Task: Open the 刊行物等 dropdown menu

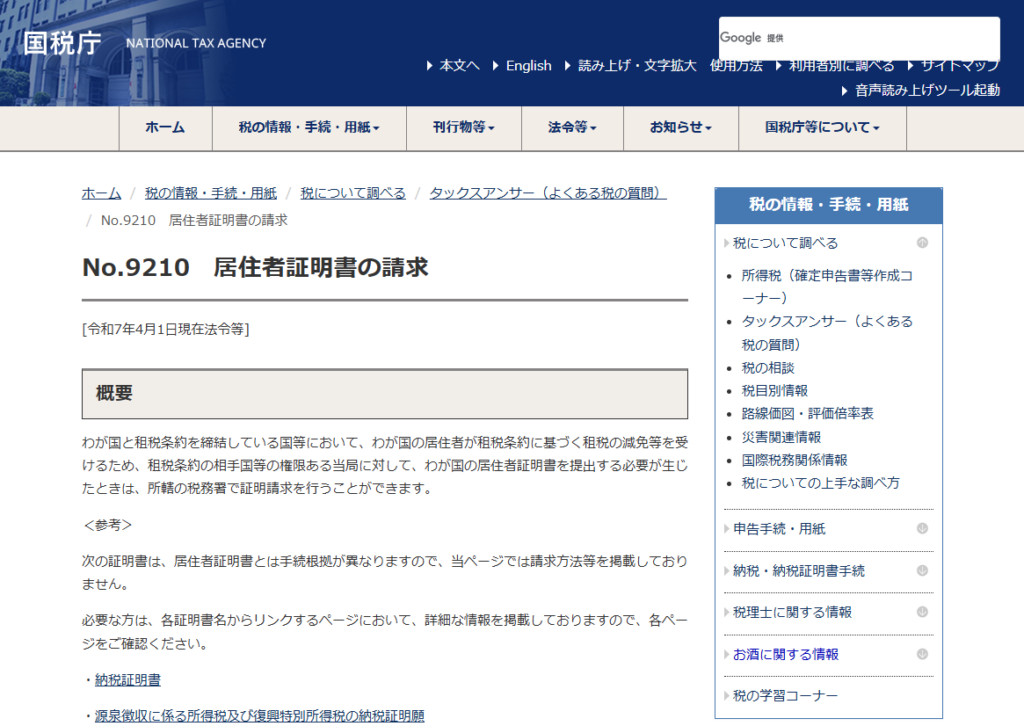Action: (x=463, y=128)
